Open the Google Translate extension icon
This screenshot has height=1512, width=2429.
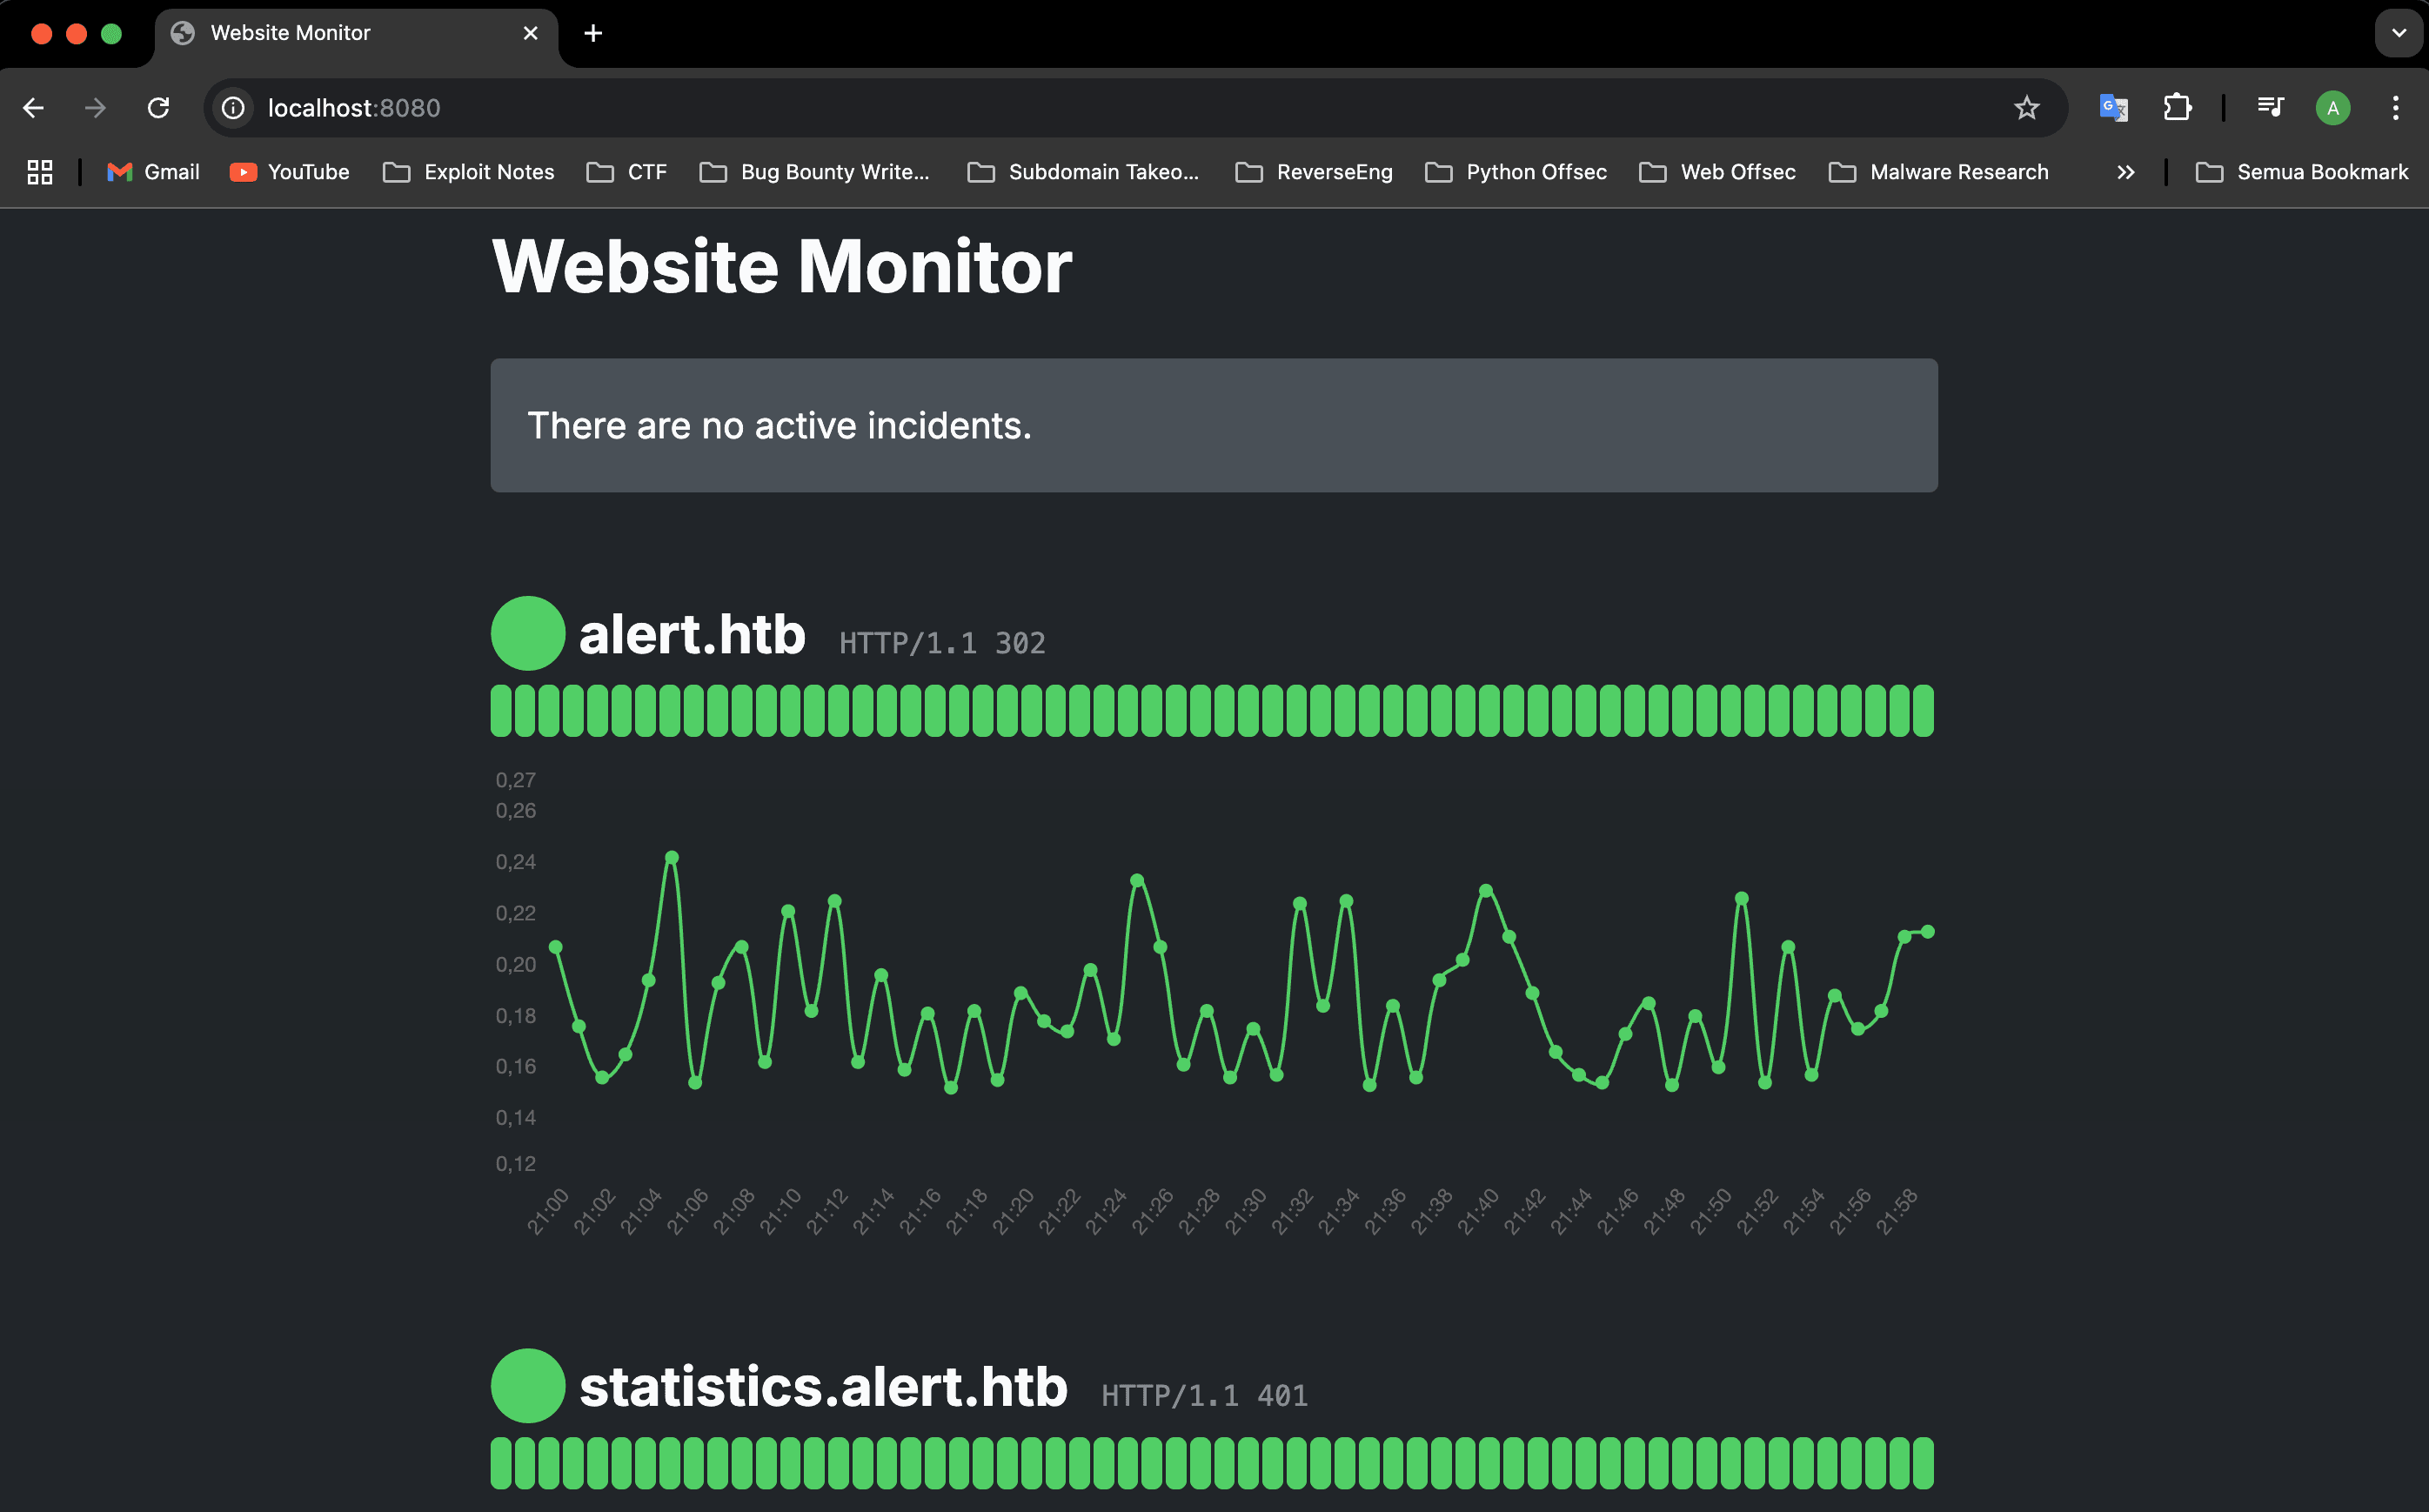(x=2112, y=108)
